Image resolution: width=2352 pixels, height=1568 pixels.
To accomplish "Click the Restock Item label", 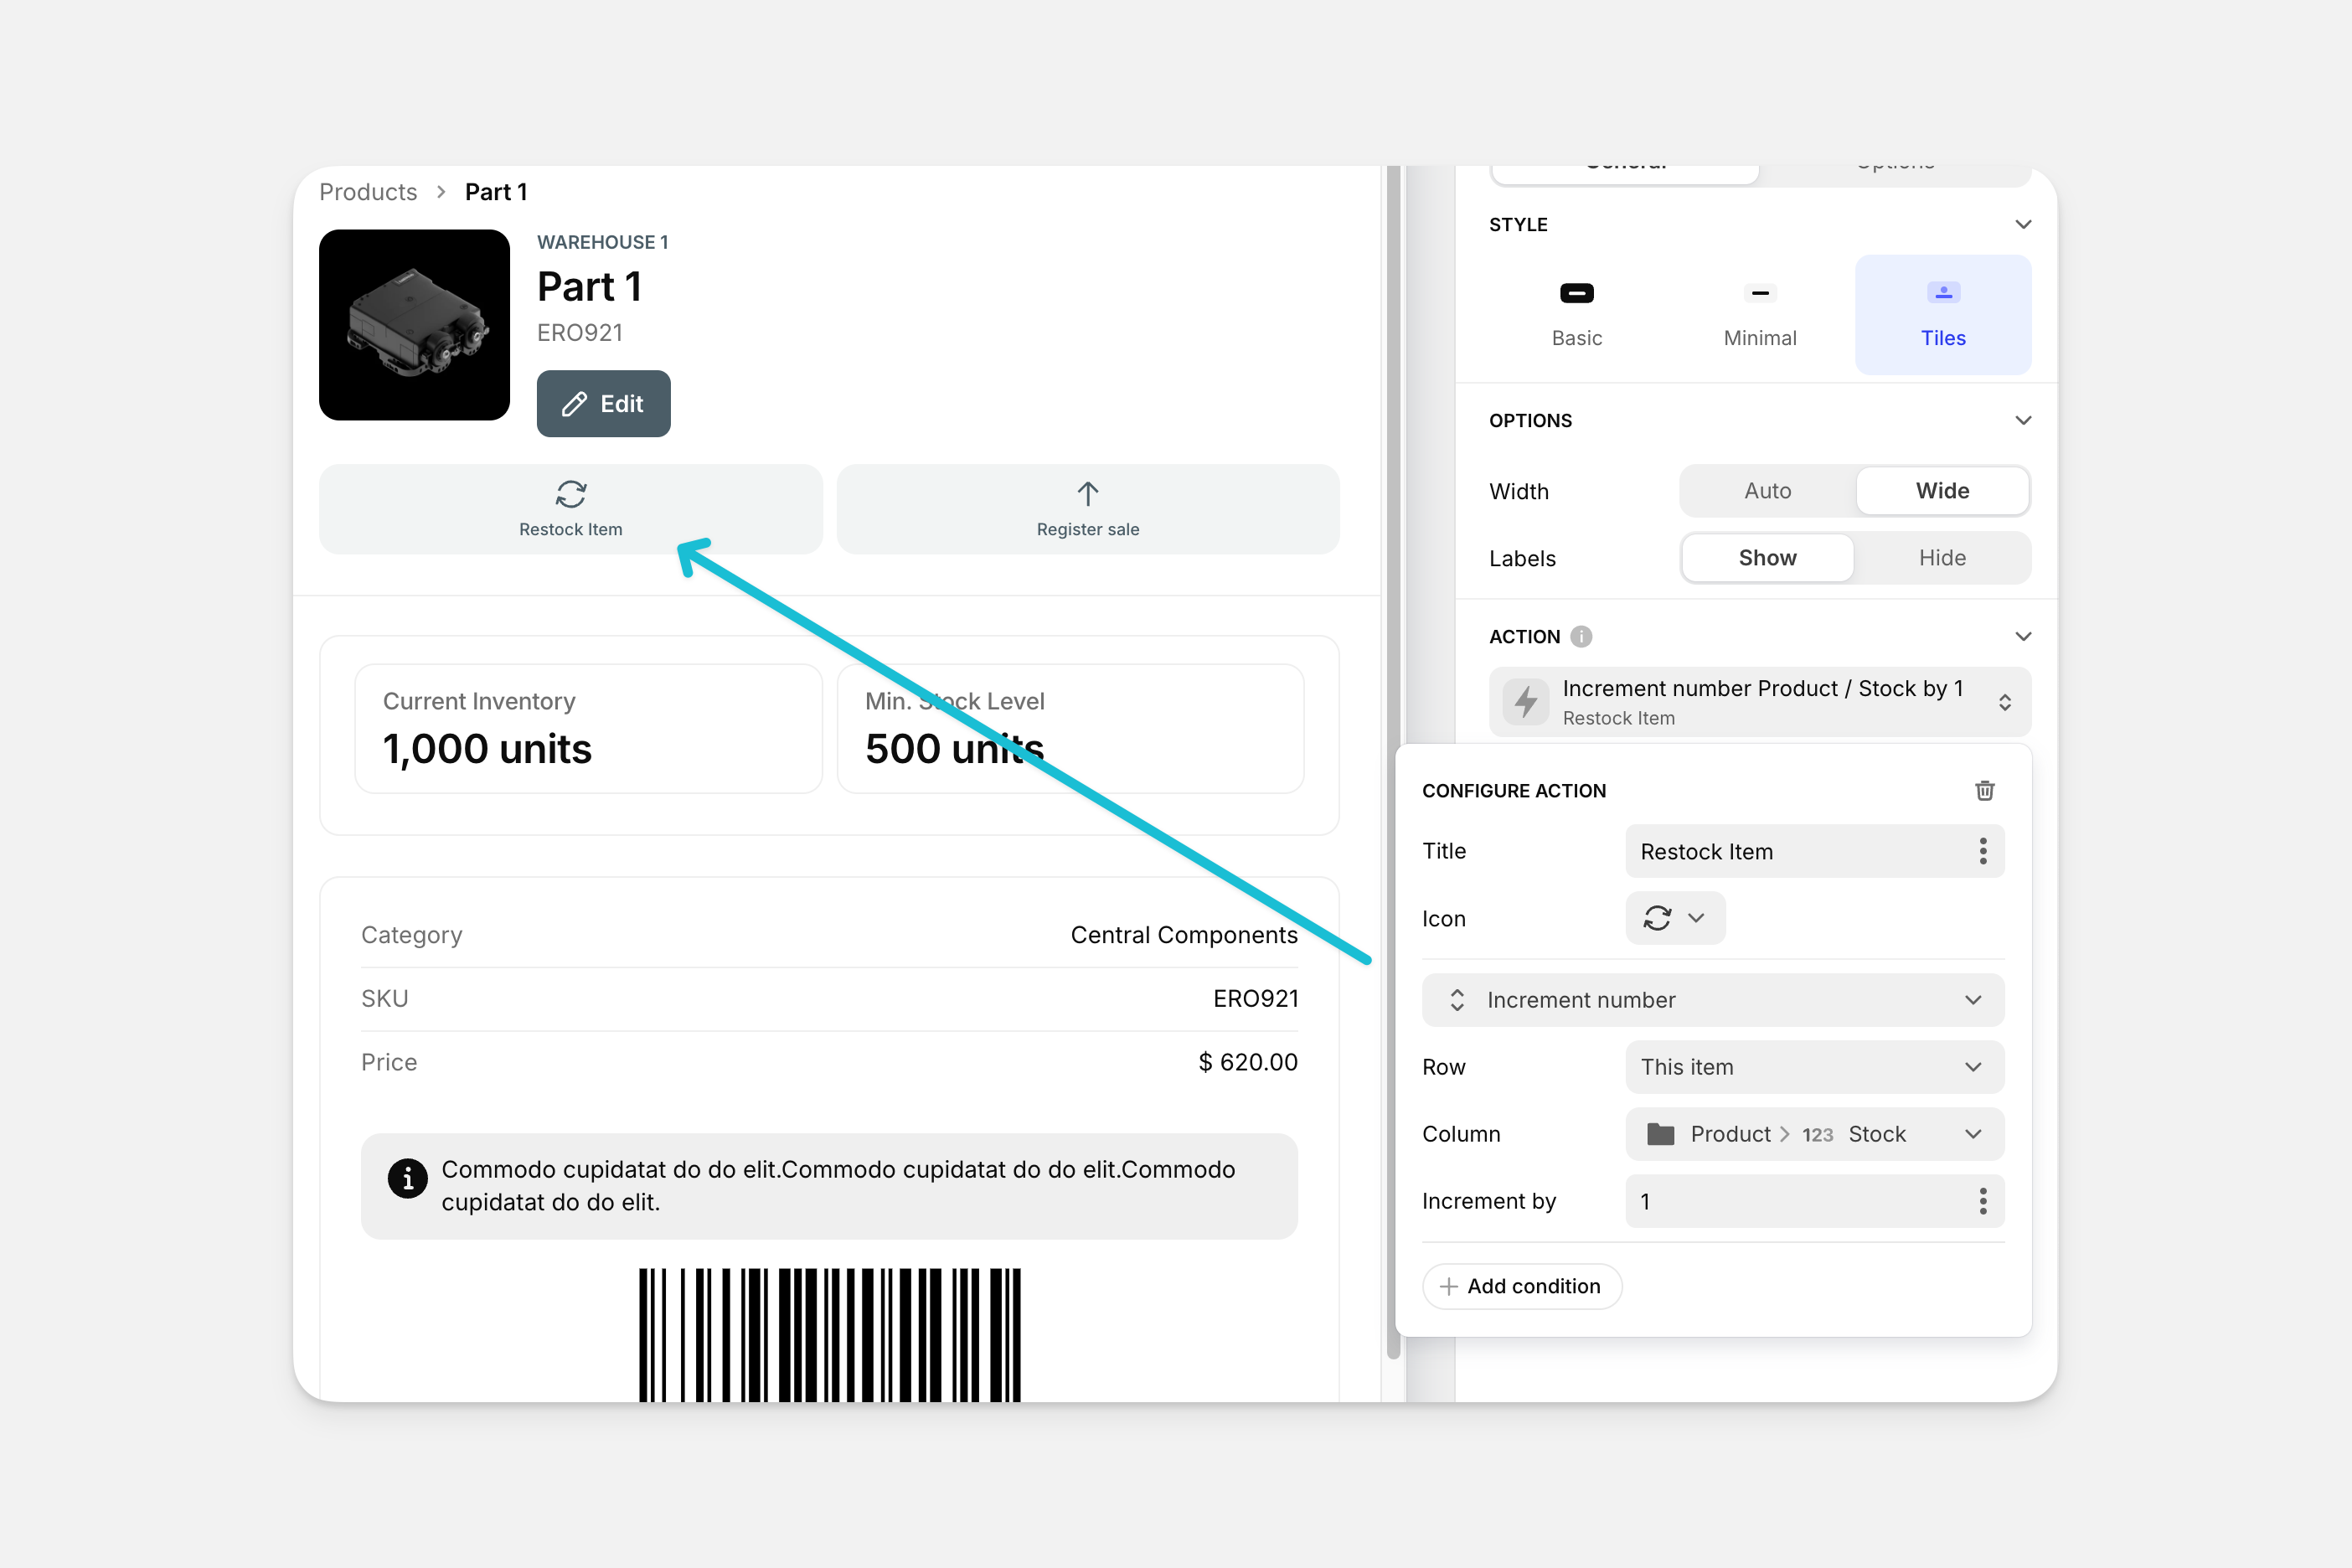I will pos(571,529).
